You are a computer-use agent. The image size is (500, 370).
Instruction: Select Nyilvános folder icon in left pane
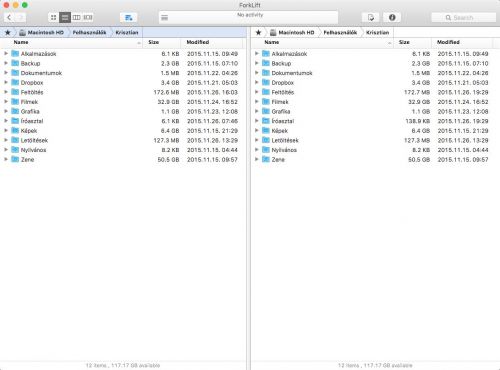15,150
